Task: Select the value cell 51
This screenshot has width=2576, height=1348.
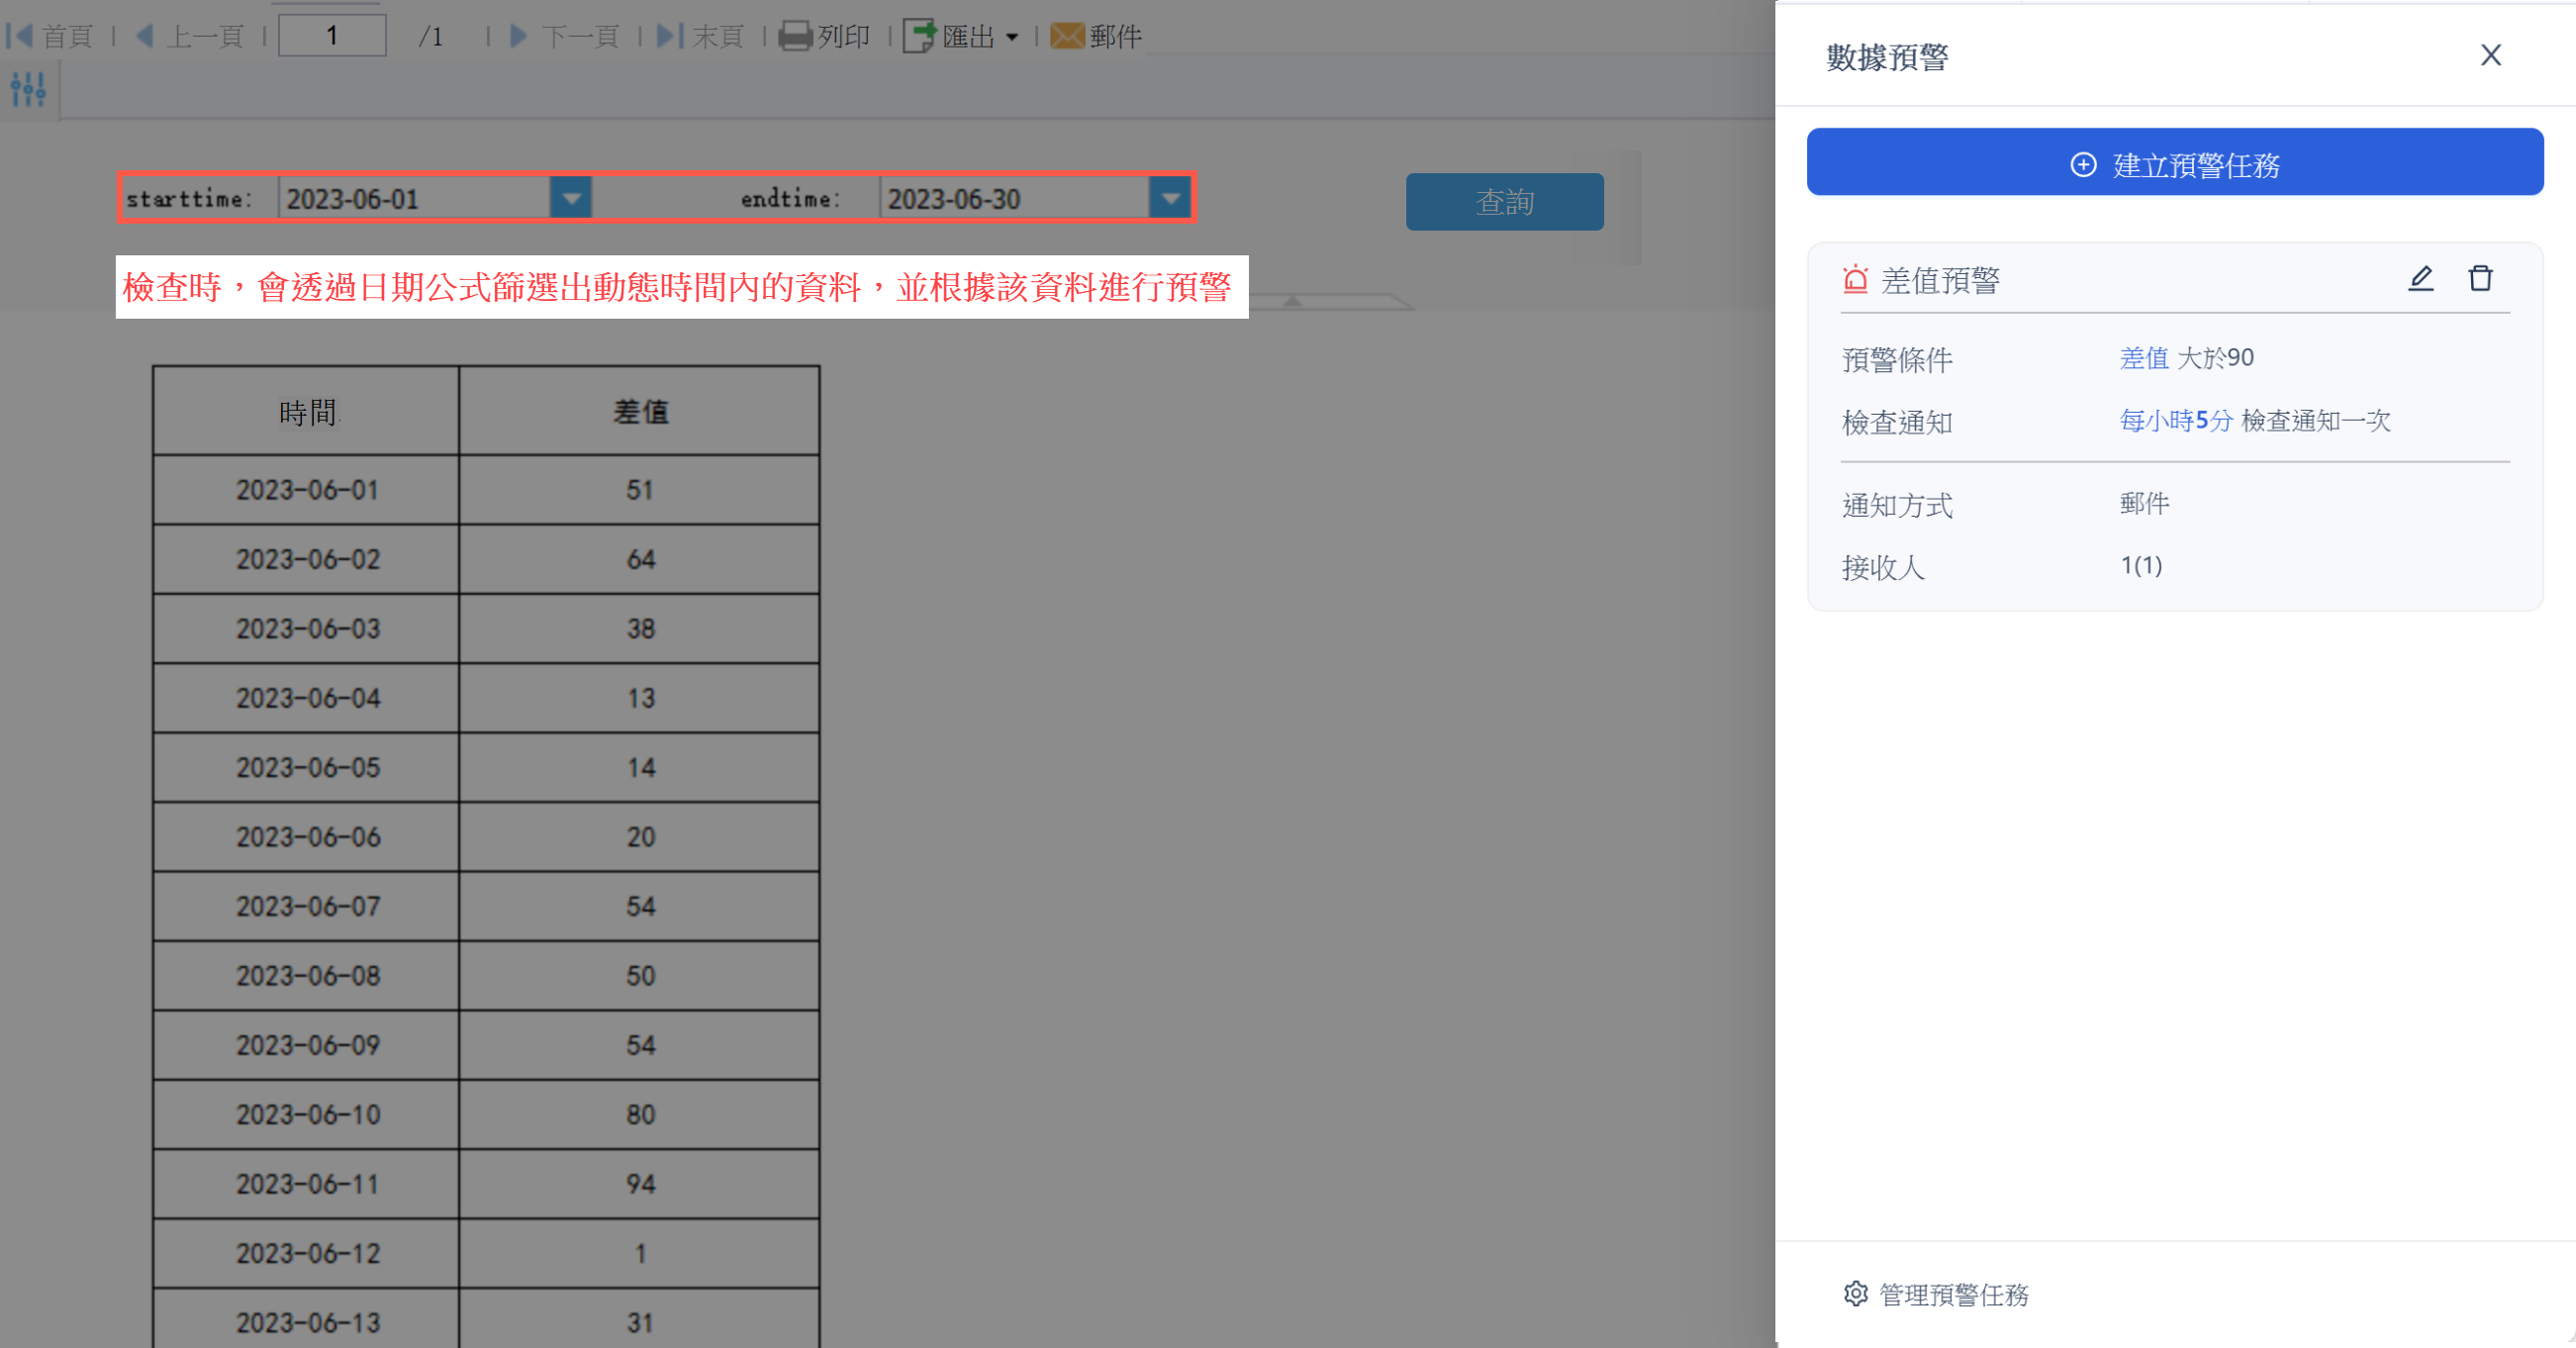Action: [x=639, y=490]
